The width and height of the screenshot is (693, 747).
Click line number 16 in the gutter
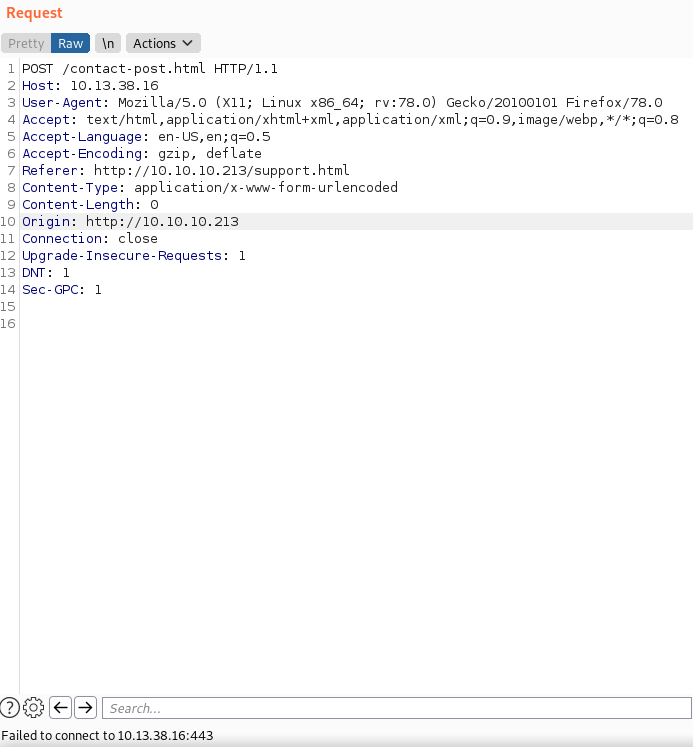point(8,323)
